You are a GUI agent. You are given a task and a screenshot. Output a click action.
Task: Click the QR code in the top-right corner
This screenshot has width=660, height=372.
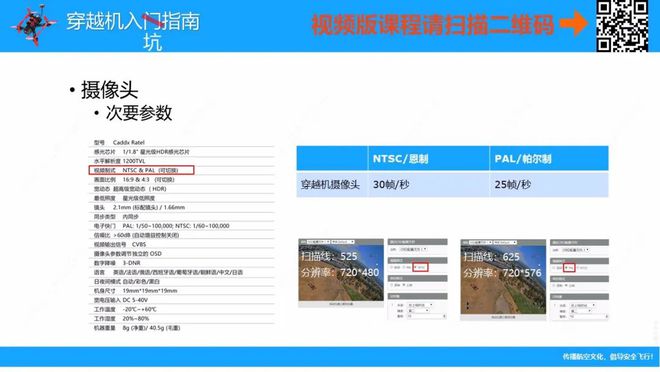622,26
